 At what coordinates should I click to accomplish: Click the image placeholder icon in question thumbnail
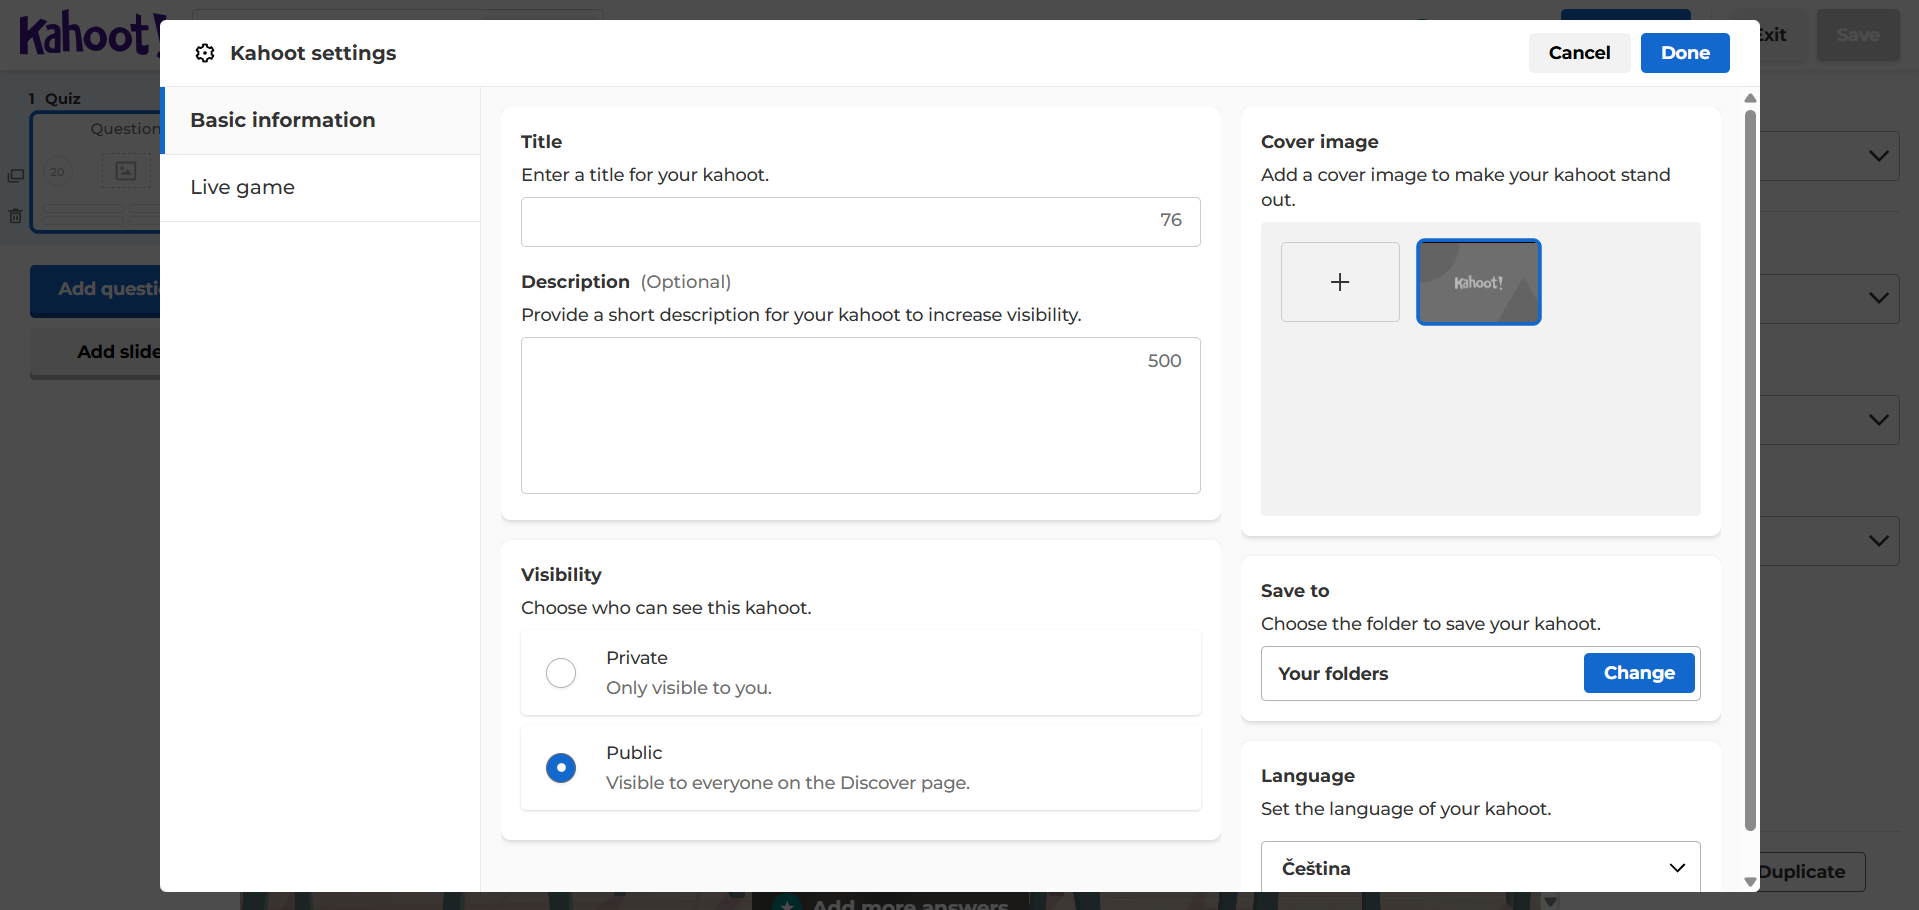(x=126, y=171)
